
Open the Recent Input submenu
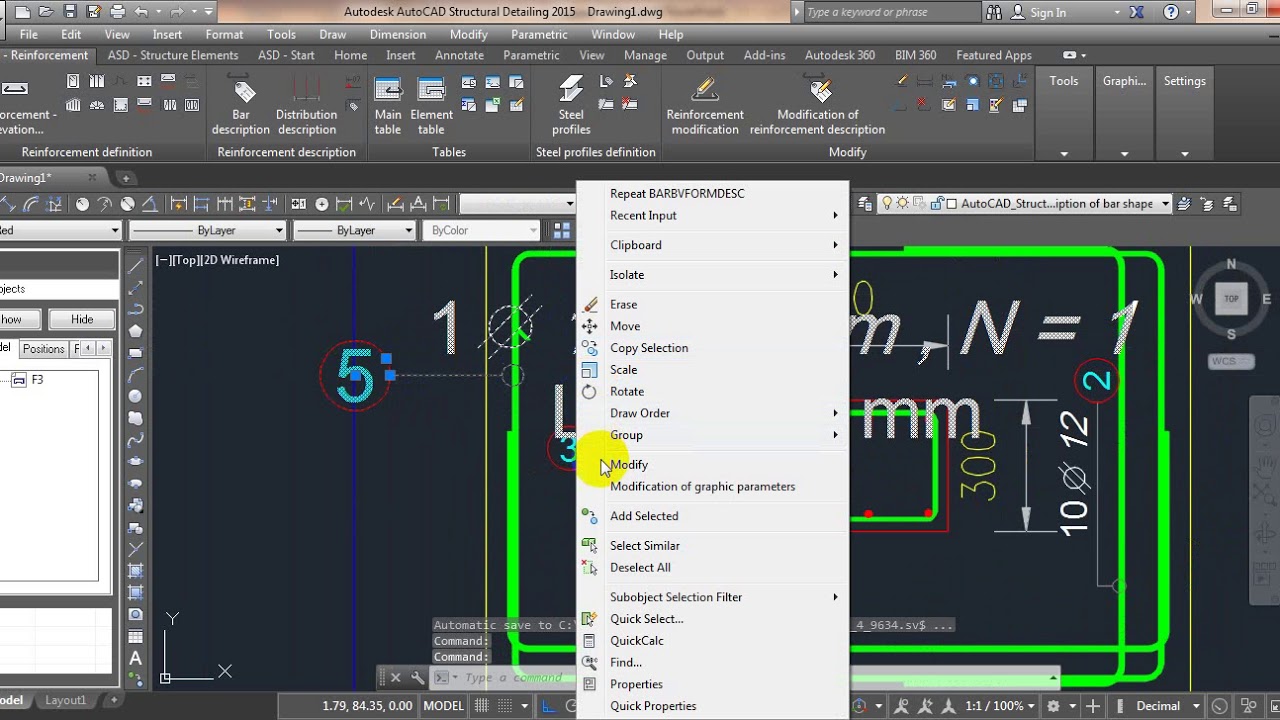point(713,216)
